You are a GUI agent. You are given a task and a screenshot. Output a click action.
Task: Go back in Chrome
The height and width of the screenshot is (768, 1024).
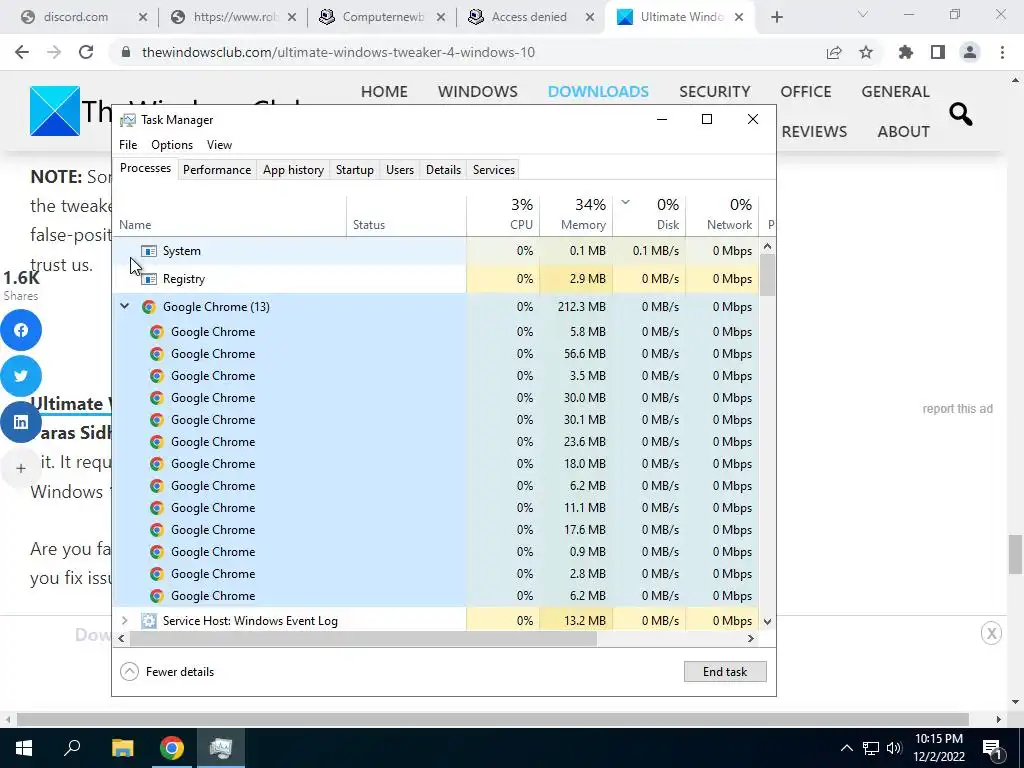[x=22, y=52]
